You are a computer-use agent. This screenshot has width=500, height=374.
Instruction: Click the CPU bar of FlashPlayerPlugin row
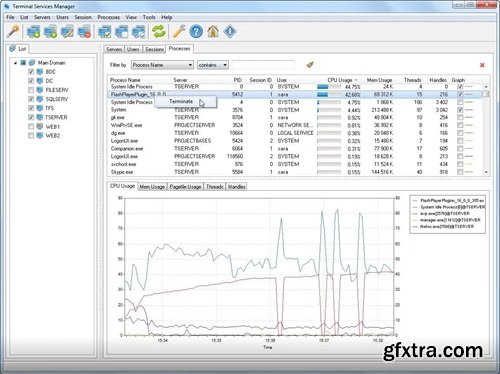(x=329, y=95)
